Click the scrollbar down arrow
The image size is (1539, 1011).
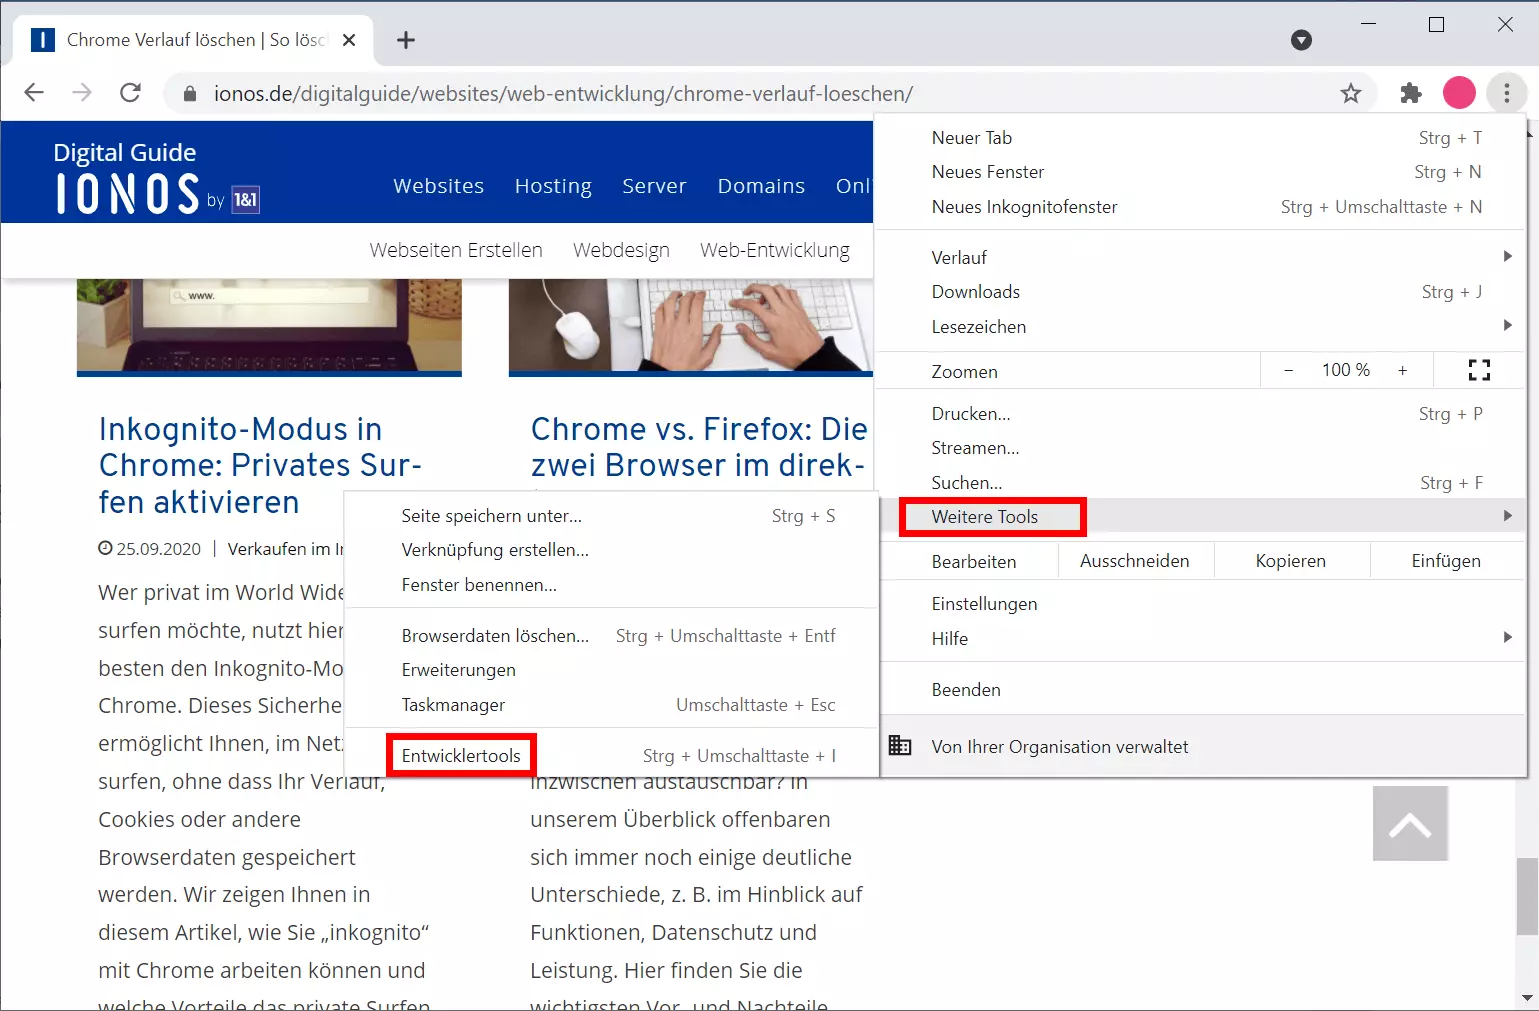[x=1527, y=998]
